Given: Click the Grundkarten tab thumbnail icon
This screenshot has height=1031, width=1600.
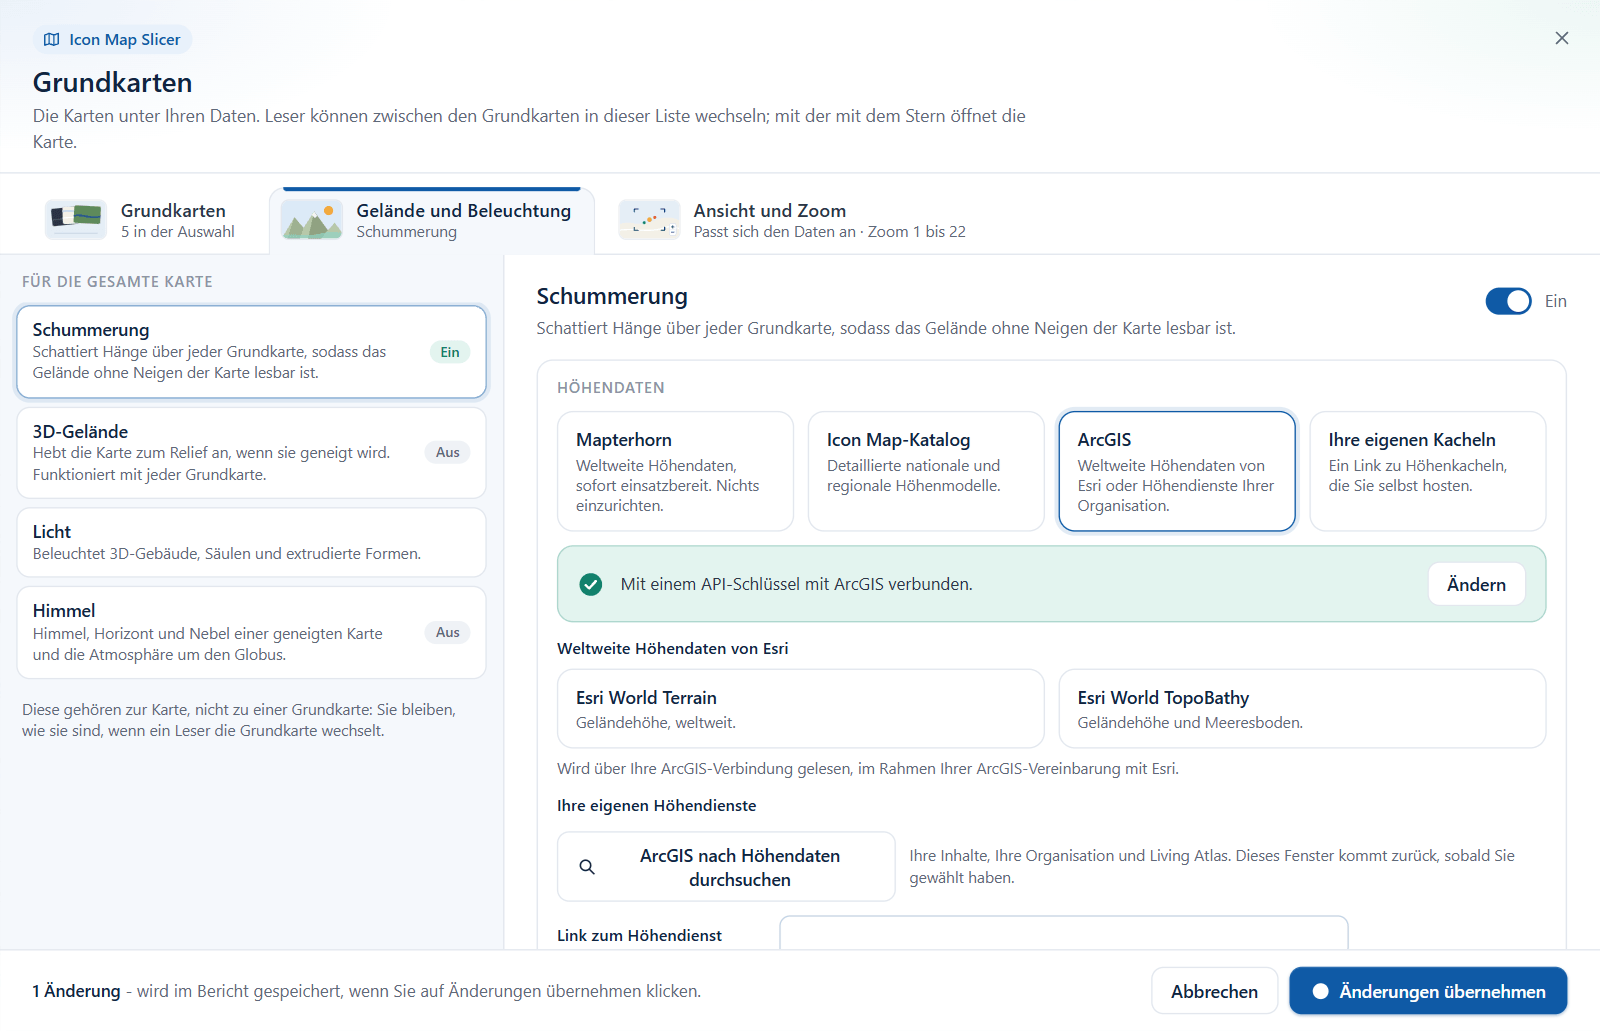Looking at the screenshot, I should pos(76,219).
